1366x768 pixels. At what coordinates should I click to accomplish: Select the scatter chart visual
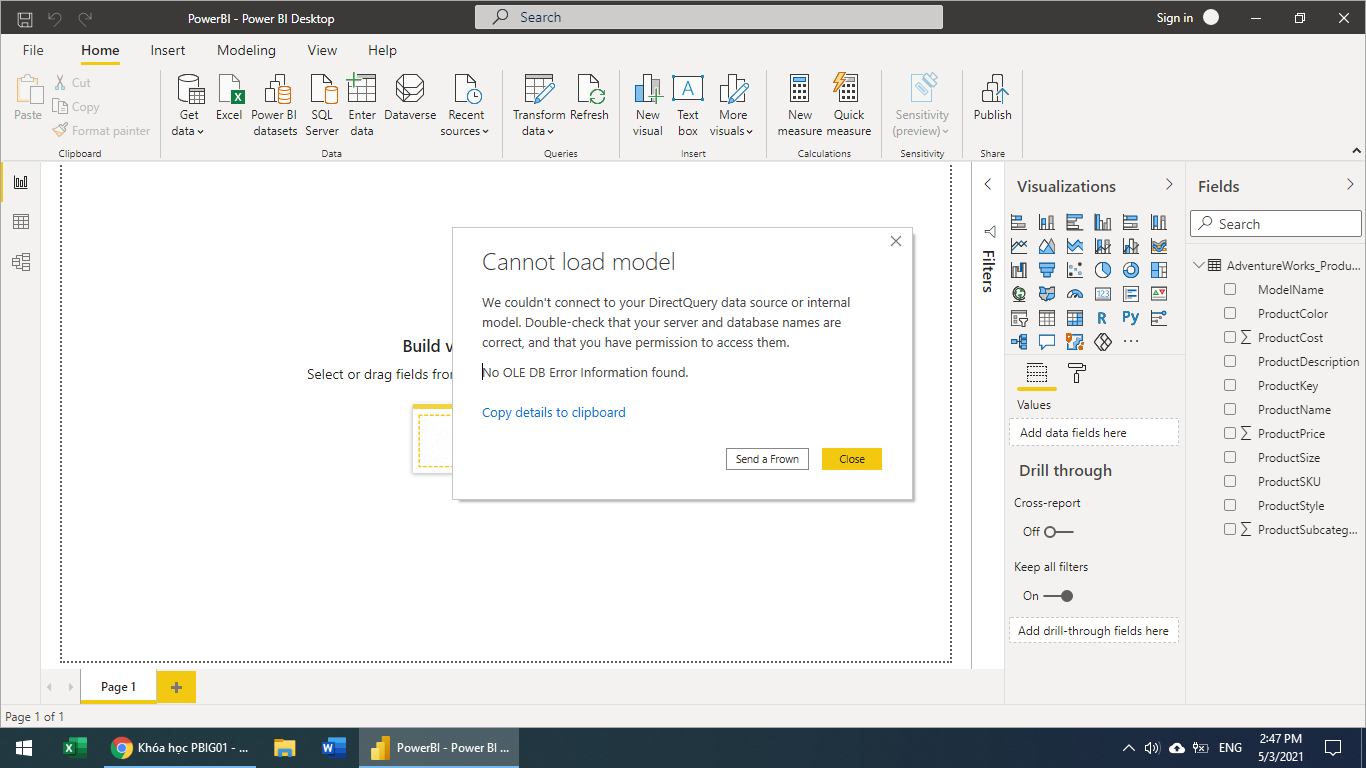click(1075, 270)
